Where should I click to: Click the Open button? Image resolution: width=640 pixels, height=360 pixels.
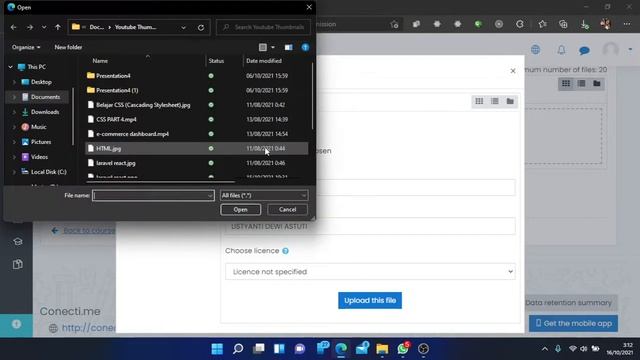[x=240, y=209]
